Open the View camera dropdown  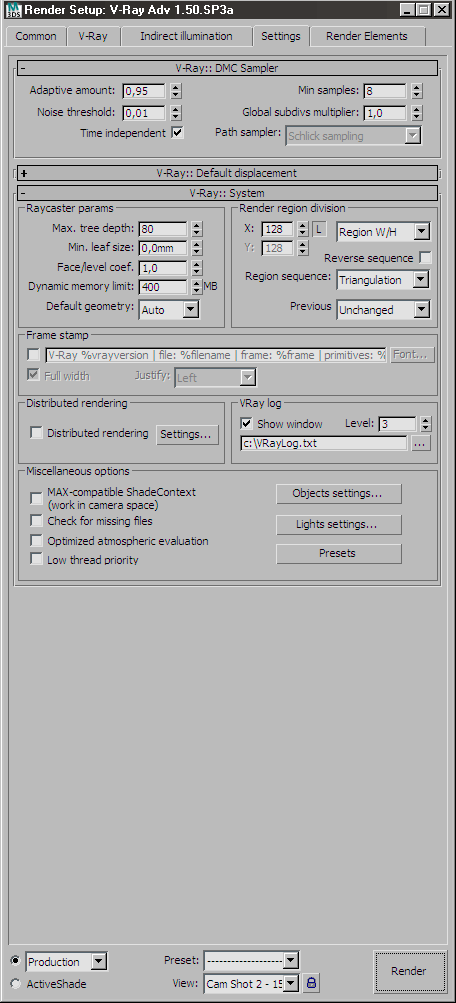coord(251,983)
